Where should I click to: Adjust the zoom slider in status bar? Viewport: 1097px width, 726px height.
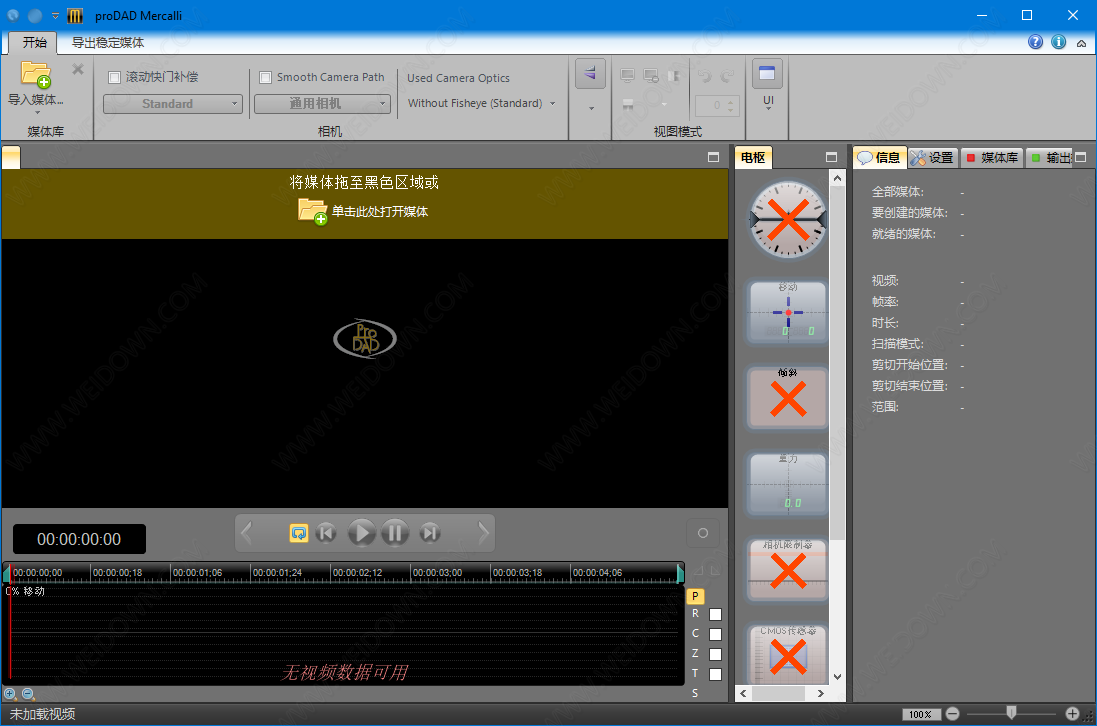tap(1012, 713)
